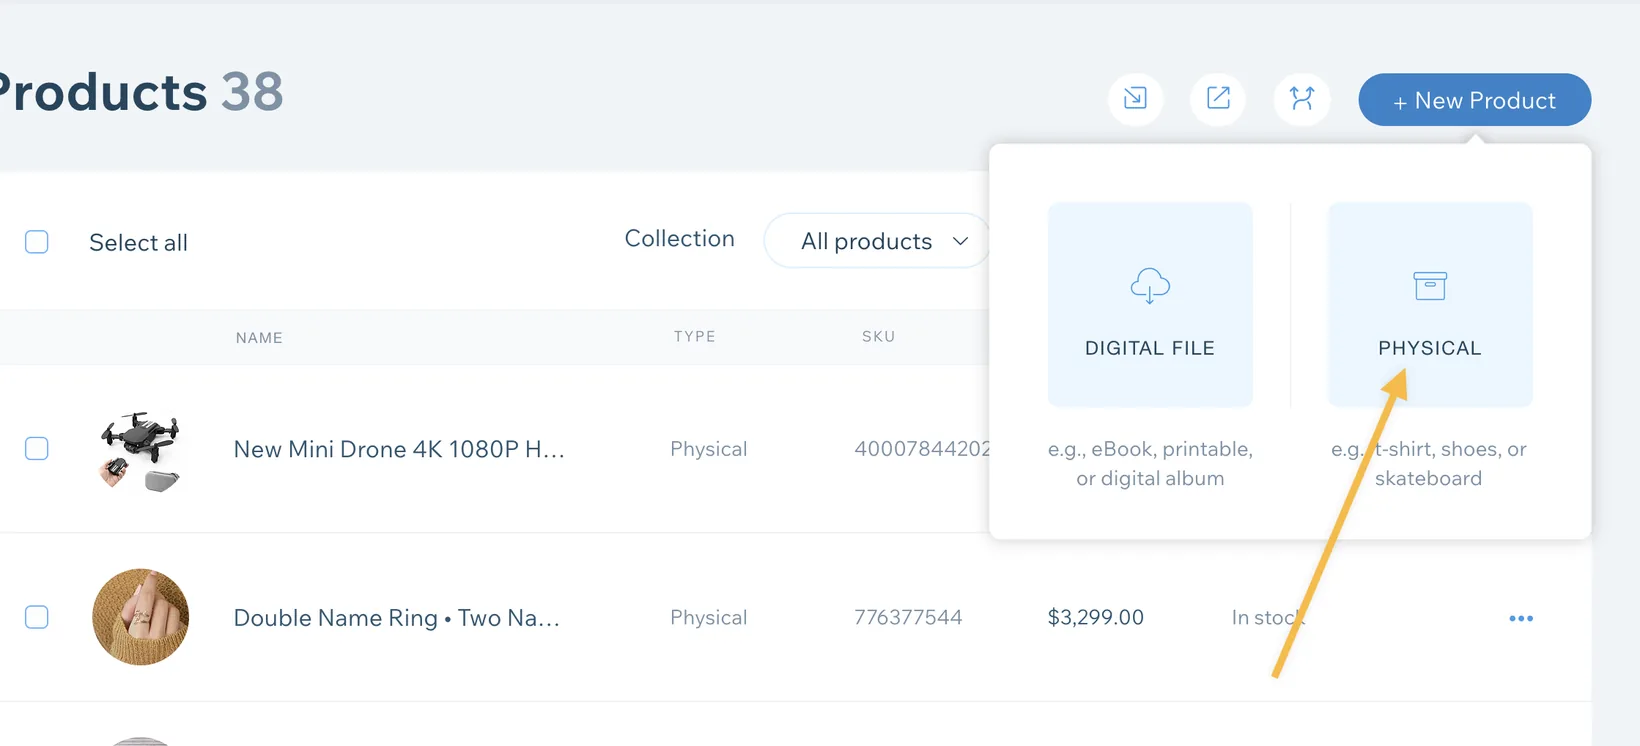Click the merge arrows icon button
This screenshot has height=746, width=1640.
[1302, 98]
